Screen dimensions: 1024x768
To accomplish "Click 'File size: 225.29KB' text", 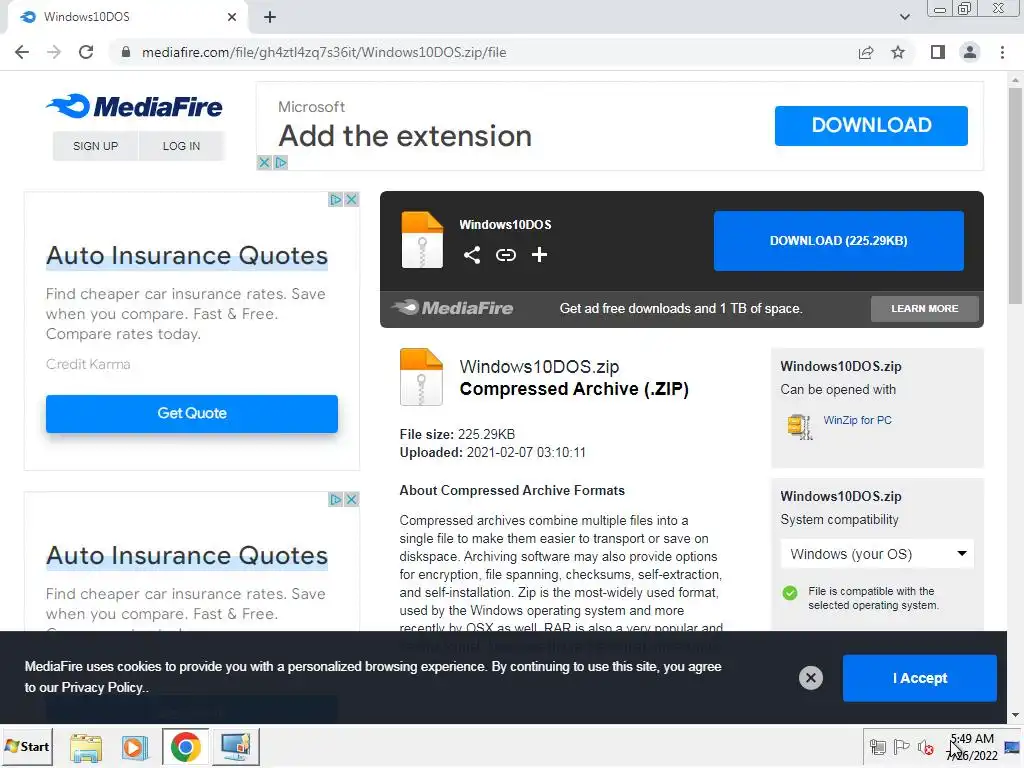I will click(x=457, y=434).
